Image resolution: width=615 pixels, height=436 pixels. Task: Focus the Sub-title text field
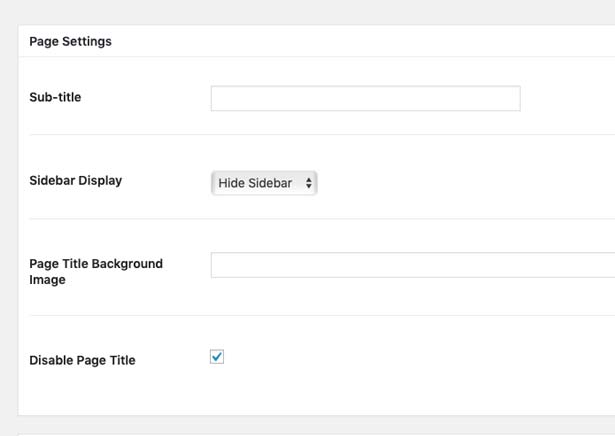tap(366, 98)
